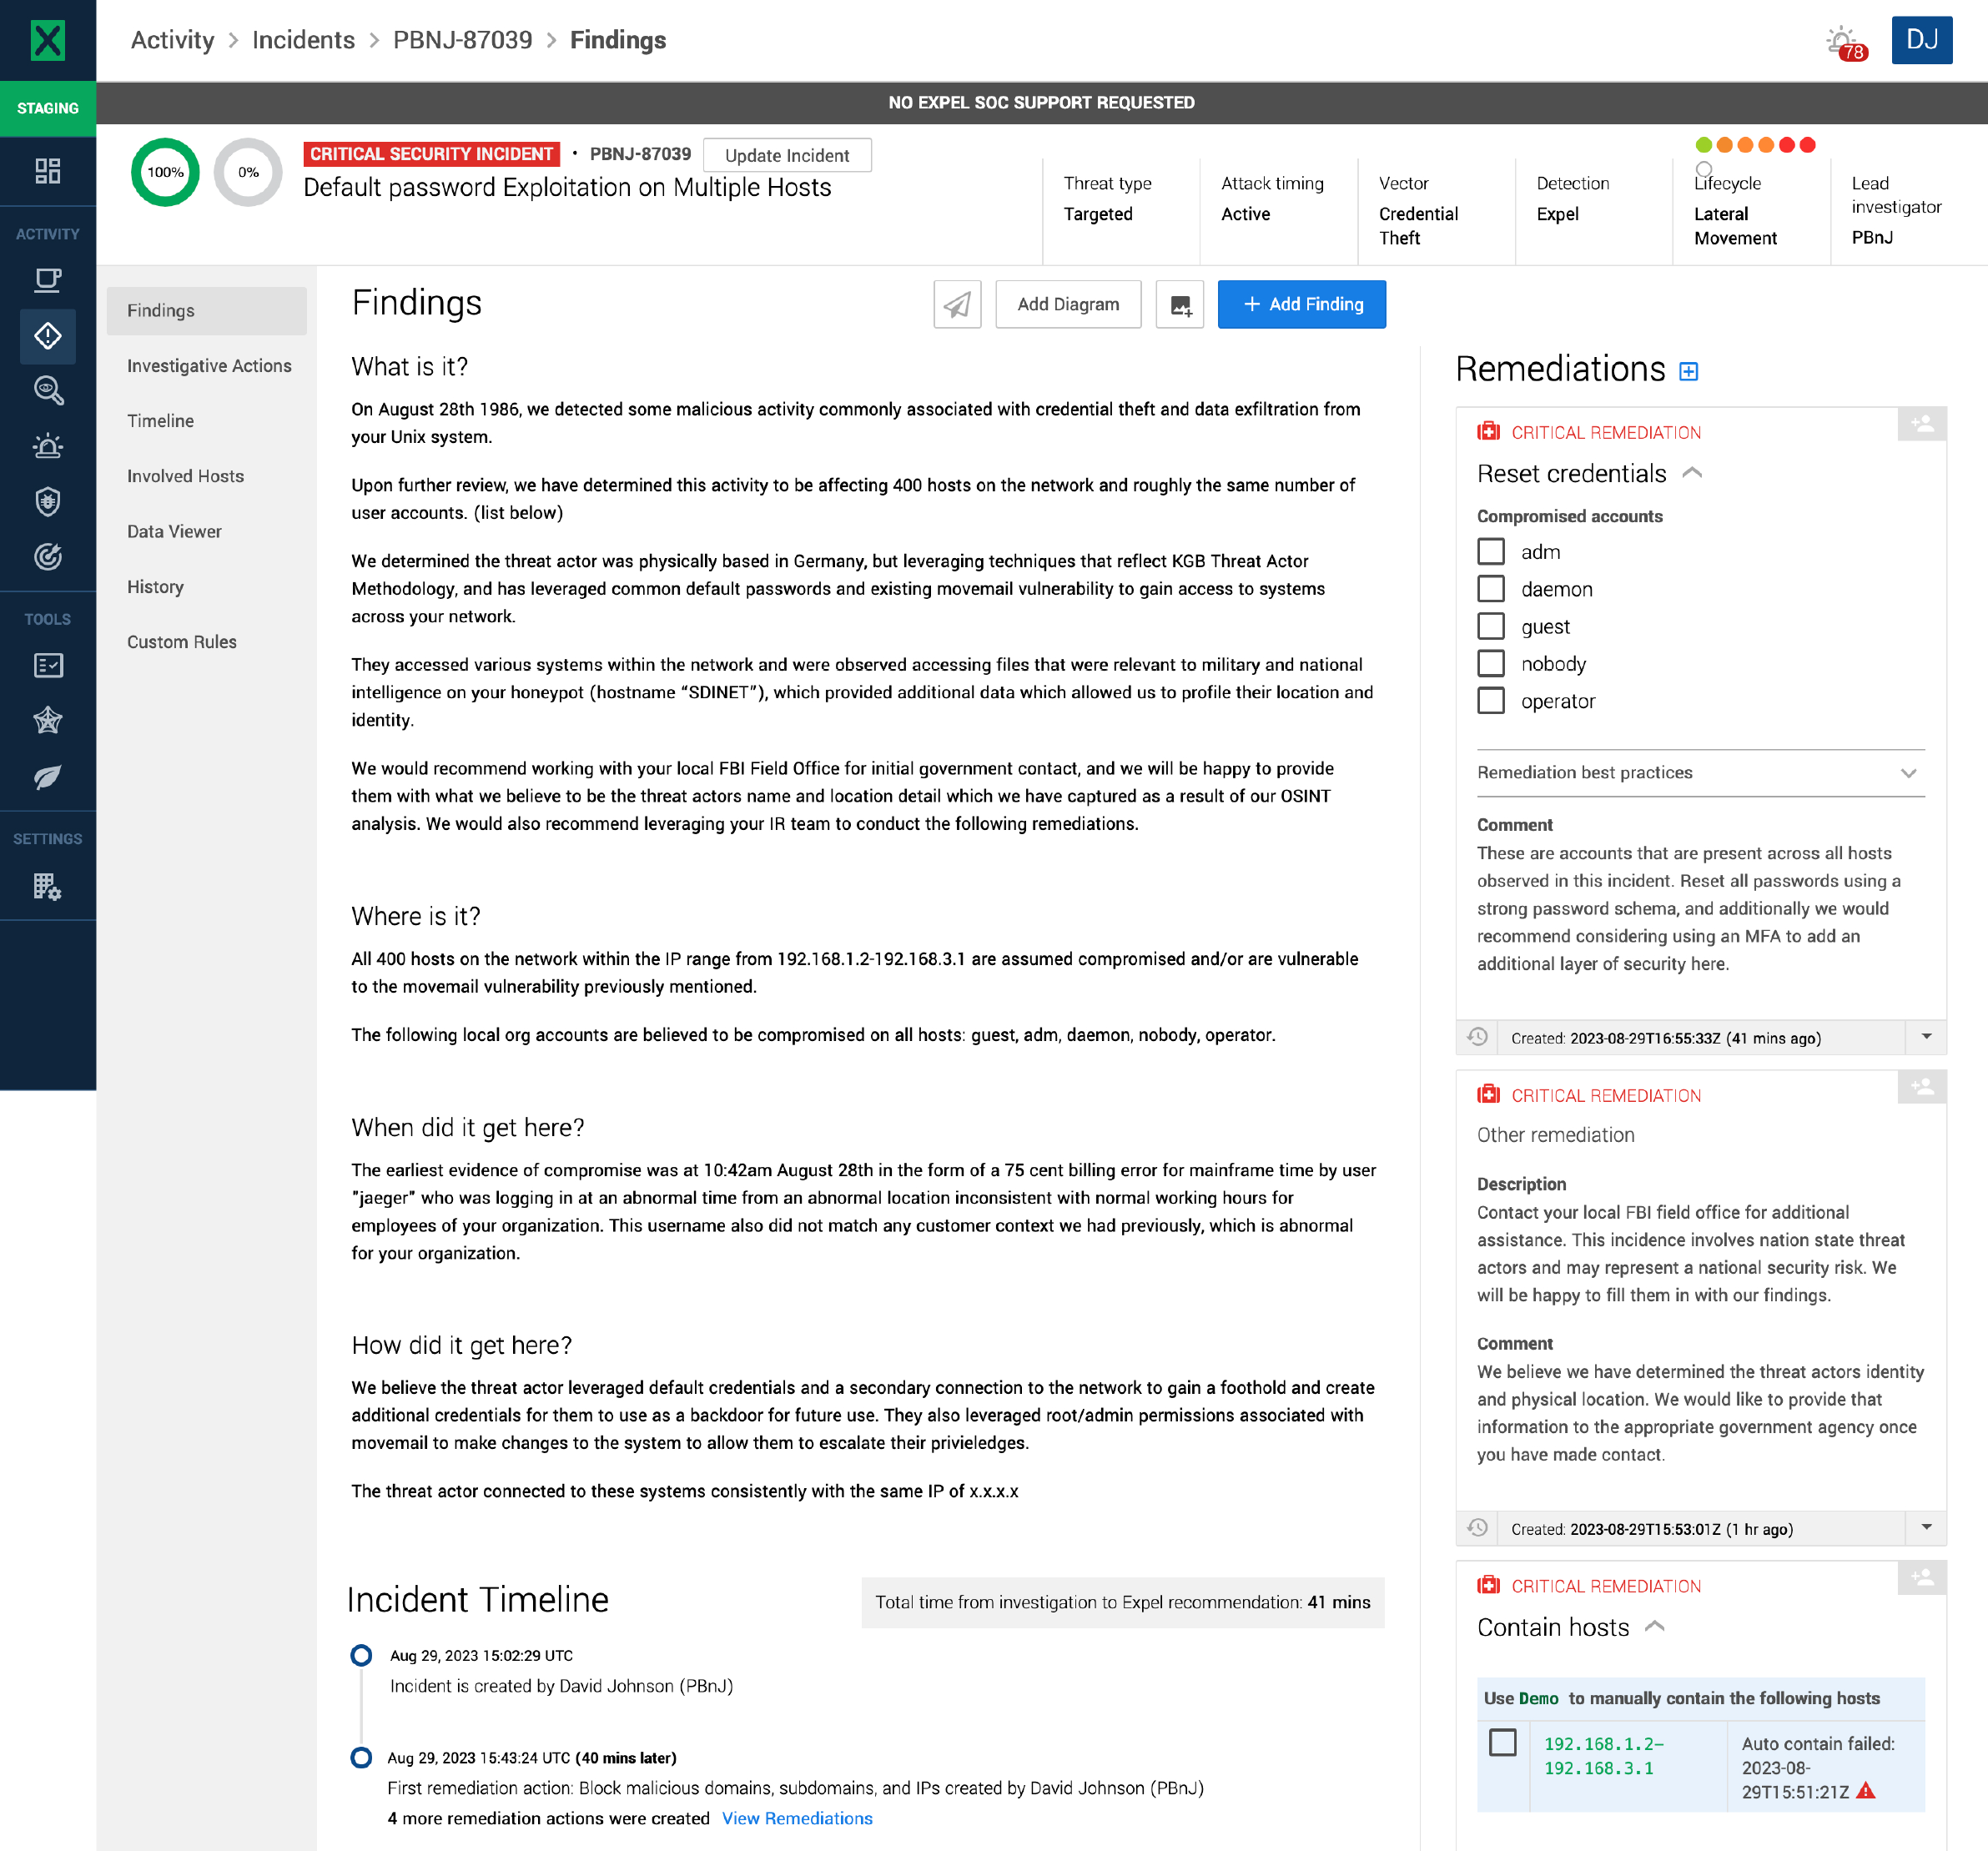The height and width of the screenshot is (1851, 1988).
Task: Click the paper plane send icon
Action: pyautogui.click(x=957, y=304)
